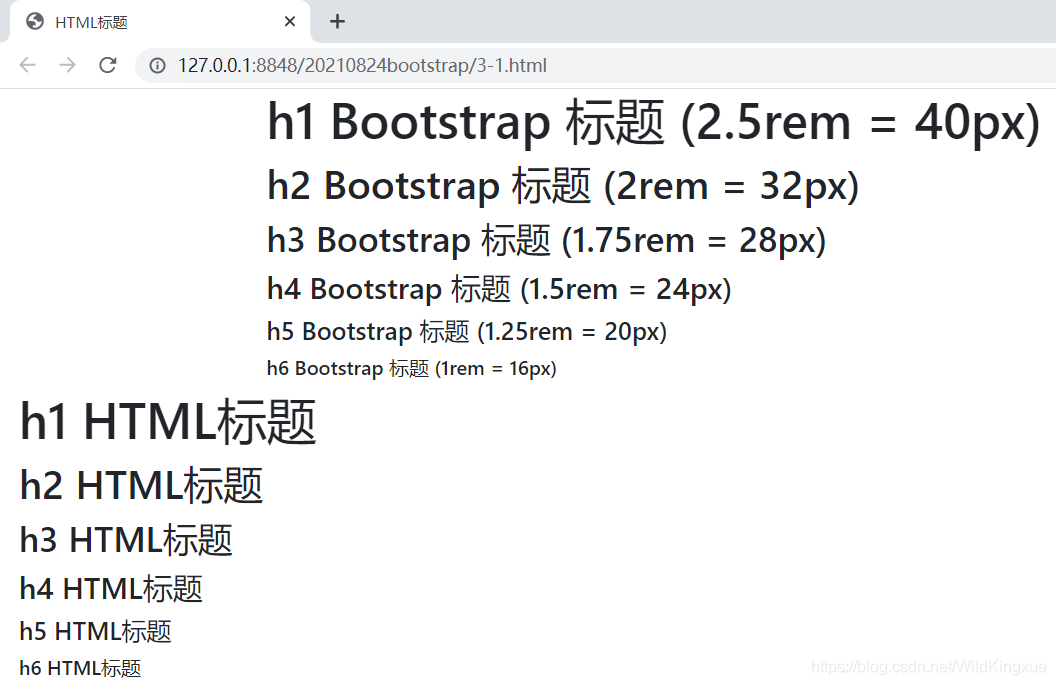The image size is (1056, 685).
Task: Click the browser forward arrow icon
Action: [67, 65]
